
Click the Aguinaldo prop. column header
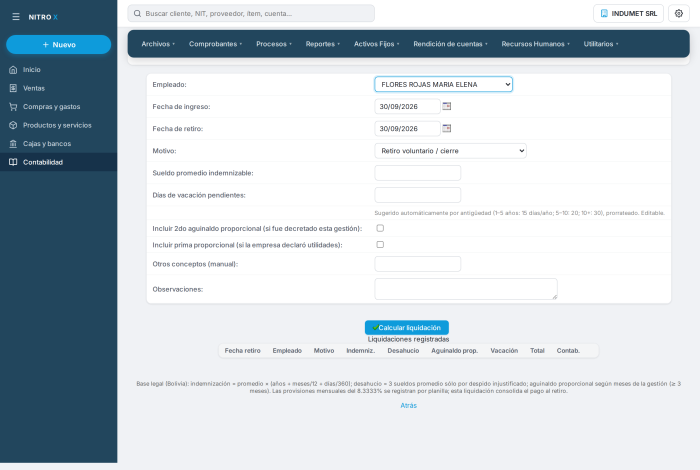tap(454, 351)
